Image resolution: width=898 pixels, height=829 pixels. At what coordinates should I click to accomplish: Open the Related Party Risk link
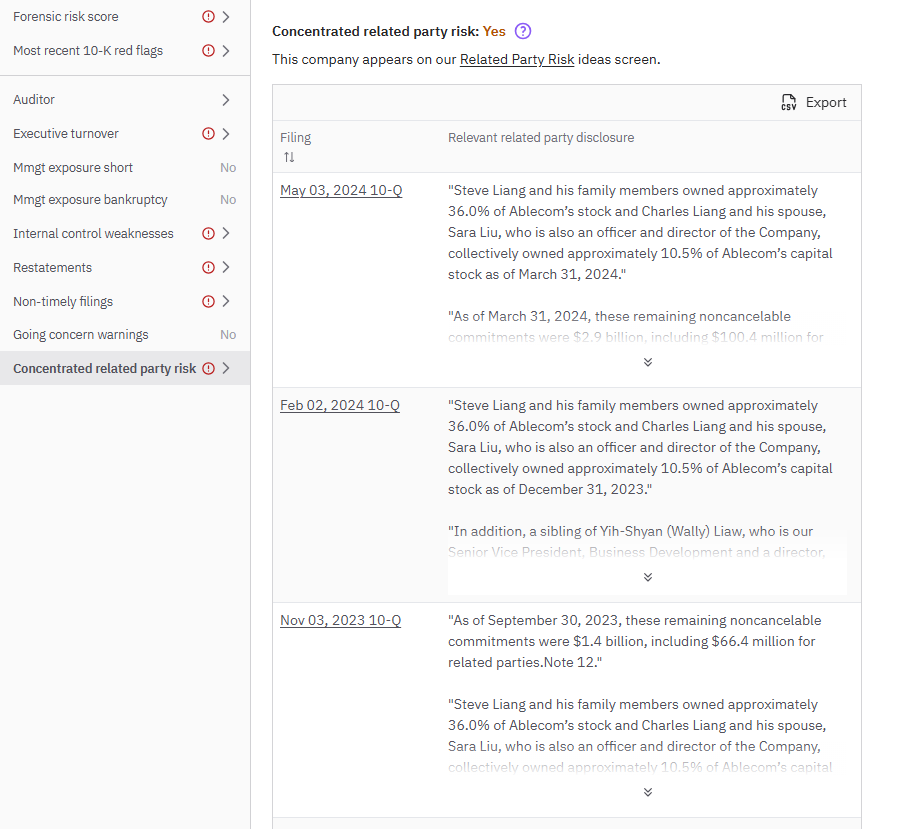(x=516, y=60)
